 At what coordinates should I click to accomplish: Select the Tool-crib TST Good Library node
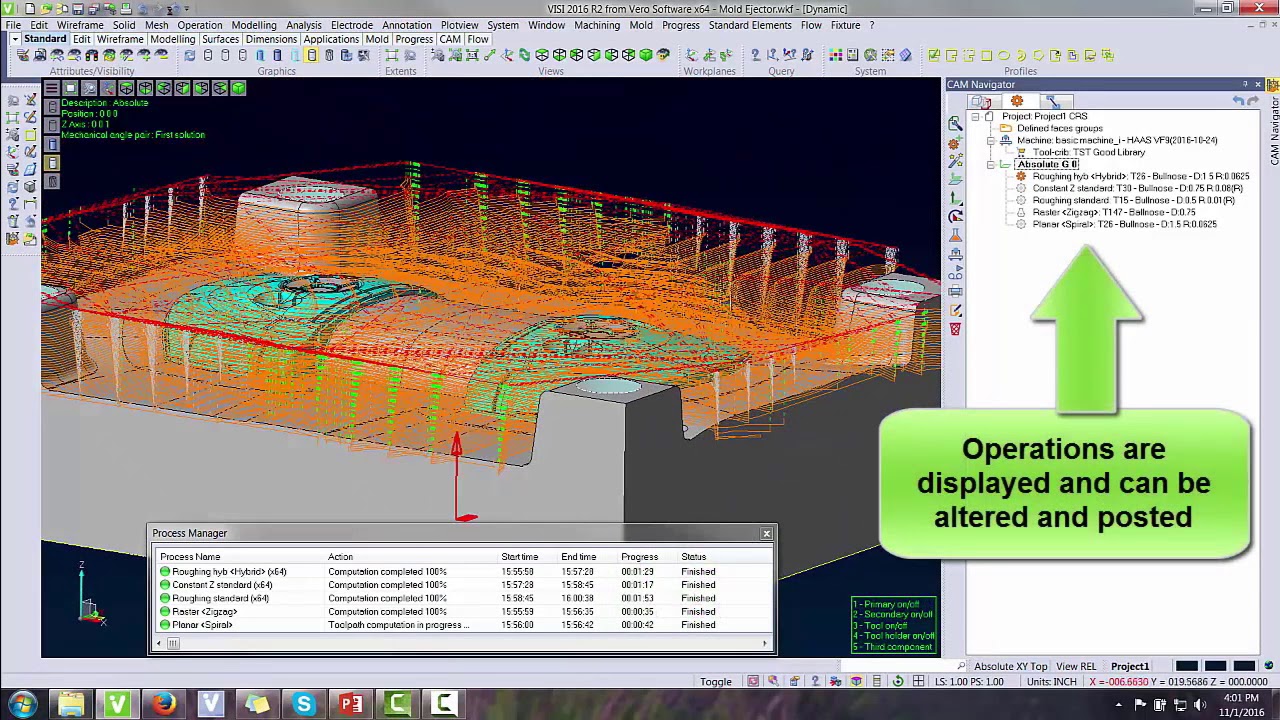pyautogui.click(x=1088, y=152)
